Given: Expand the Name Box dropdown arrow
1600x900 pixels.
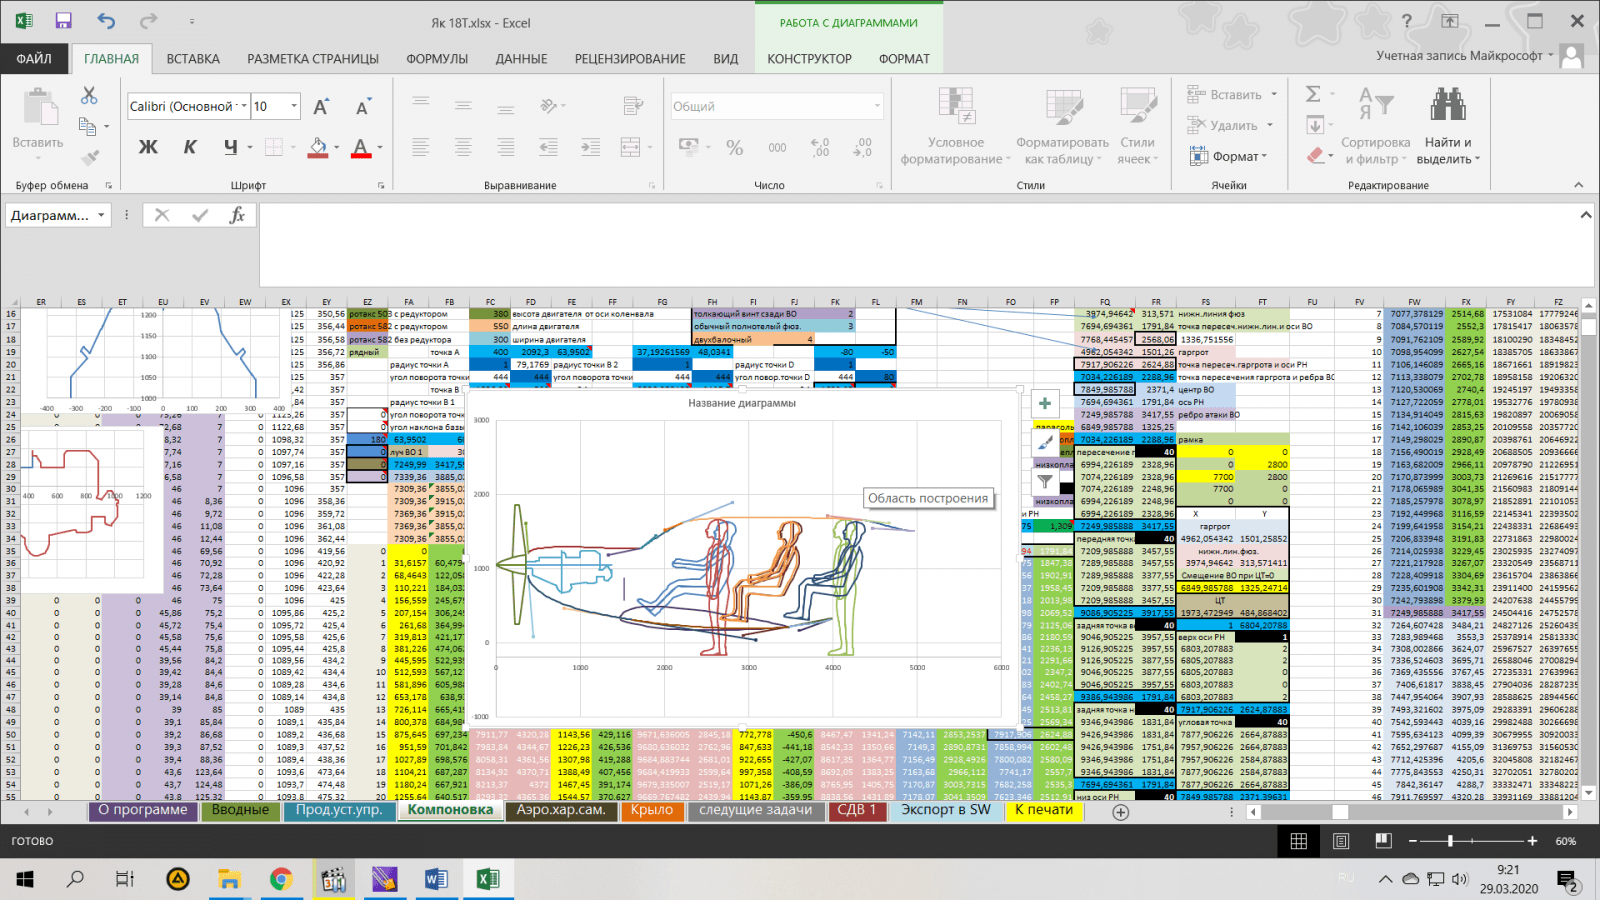Looking at the screenshot, I should (101, 215).
